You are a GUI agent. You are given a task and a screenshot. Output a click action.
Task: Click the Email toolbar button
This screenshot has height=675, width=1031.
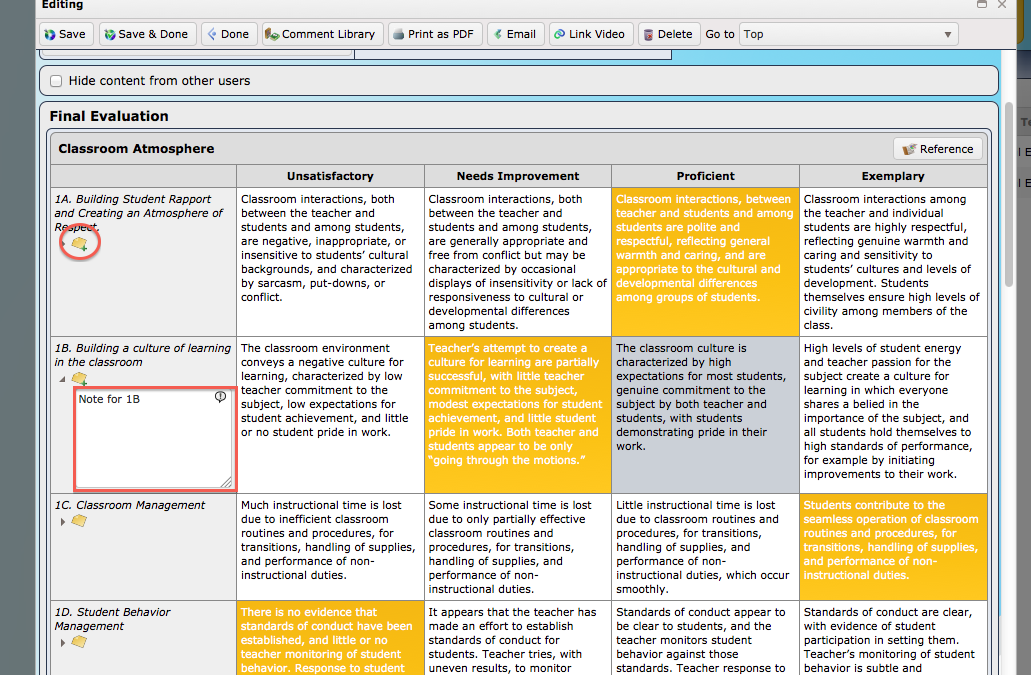(516, 34)
